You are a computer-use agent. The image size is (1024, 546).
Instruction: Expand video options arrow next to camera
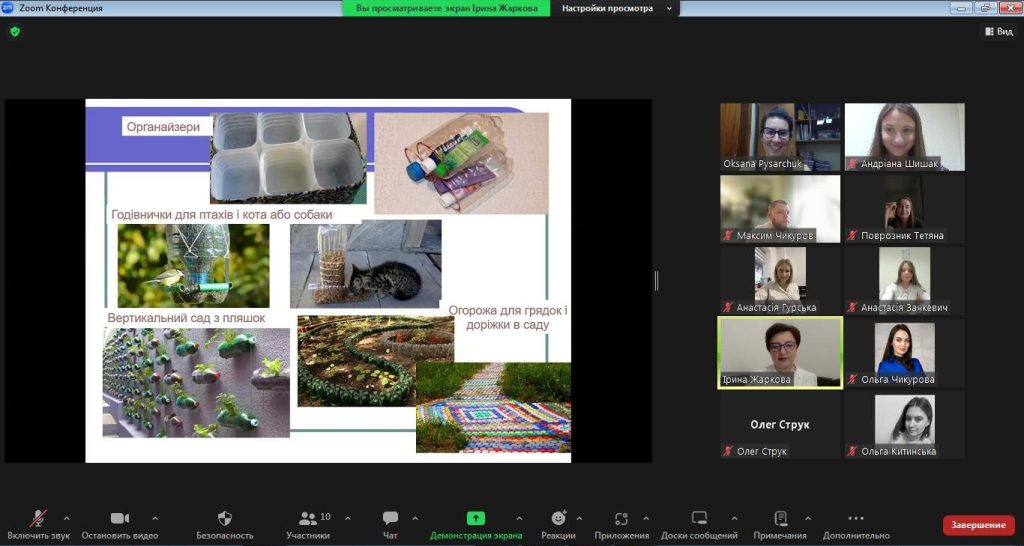(x=155, y=518)
